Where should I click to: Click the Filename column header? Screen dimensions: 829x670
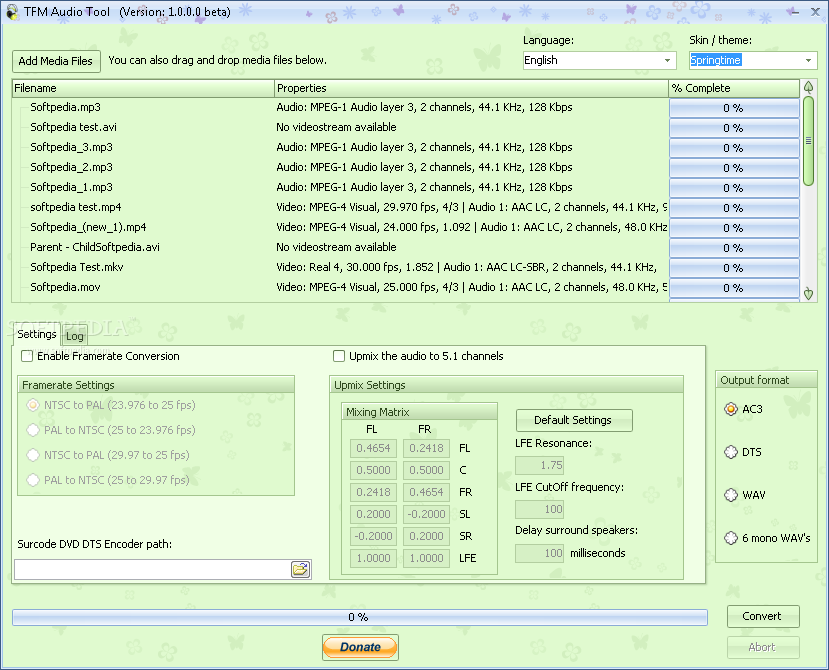pyautogui.click(x=143, y=88)
